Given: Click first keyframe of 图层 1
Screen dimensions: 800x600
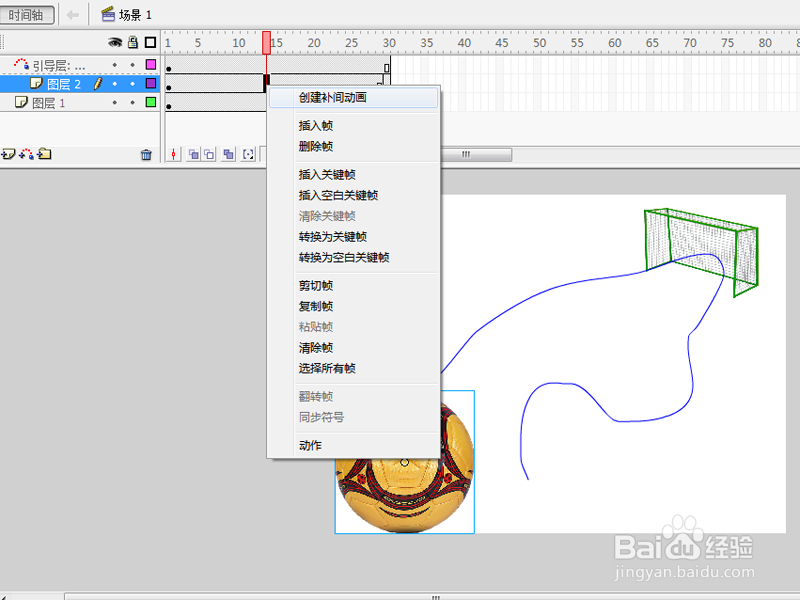Looking at the screenshot, I should [x=169, y=107].
